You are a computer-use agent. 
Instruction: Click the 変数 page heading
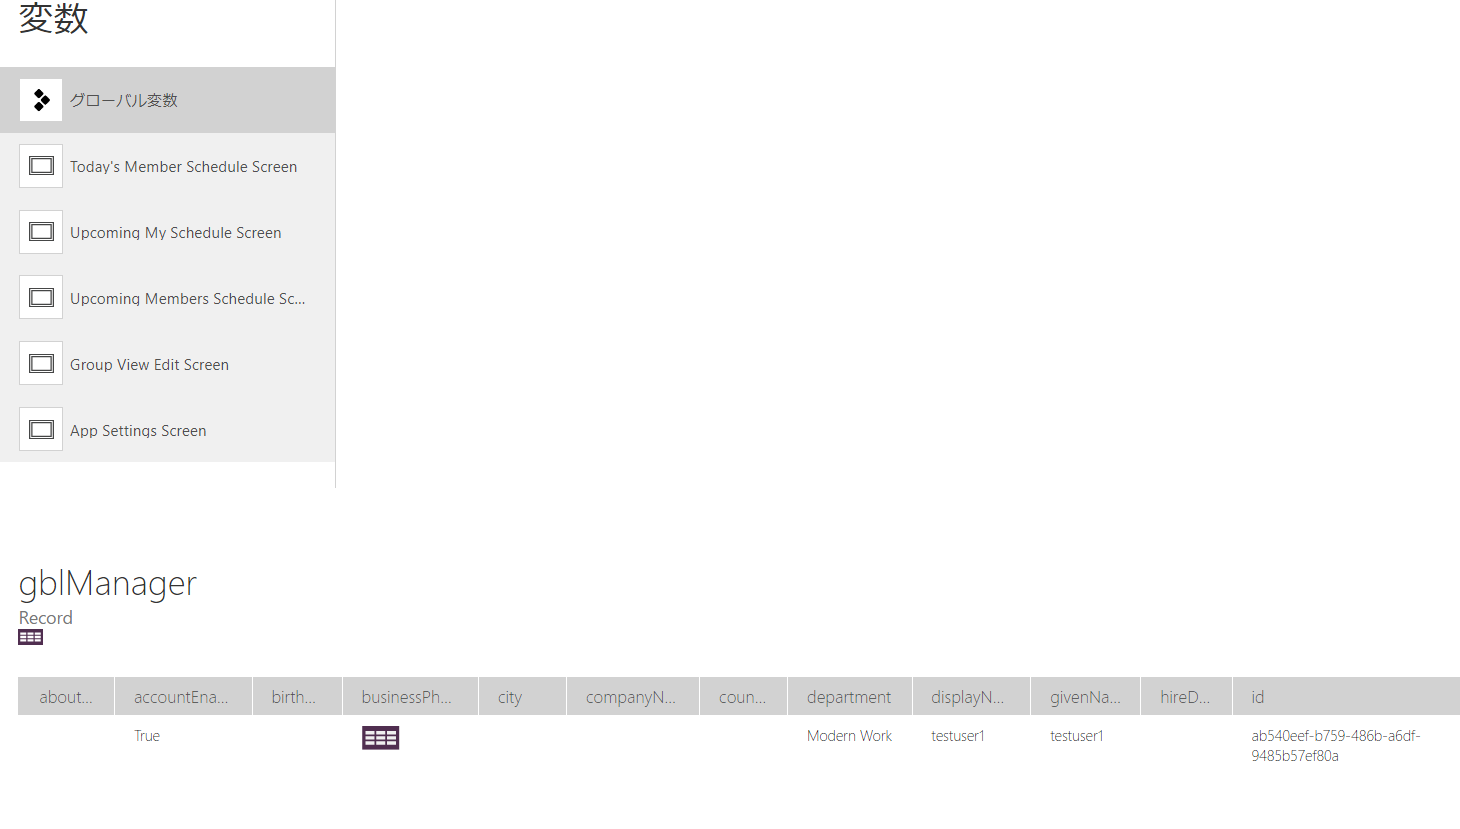coord(54,18)
